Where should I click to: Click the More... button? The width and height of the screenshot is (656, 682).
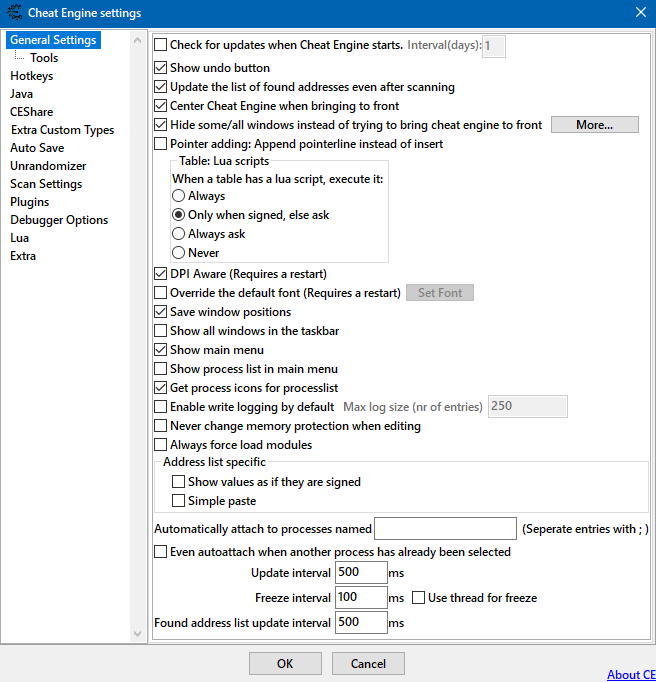tap(594, 125)
